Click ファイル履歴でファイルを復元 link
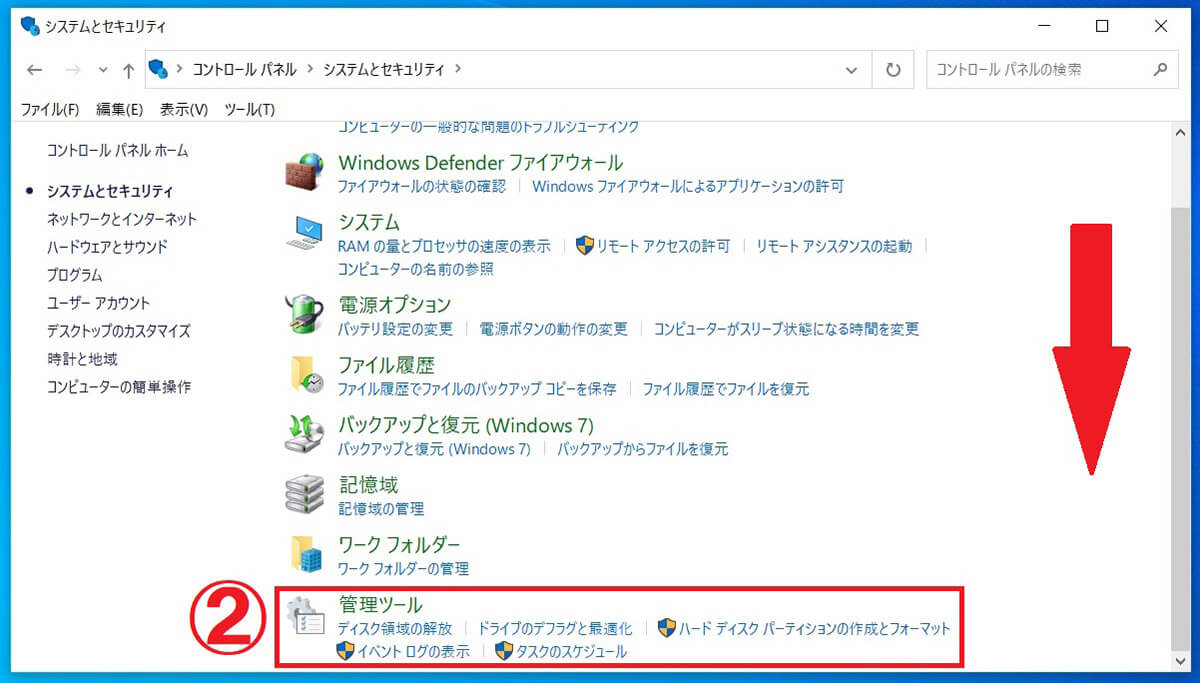 726,388
